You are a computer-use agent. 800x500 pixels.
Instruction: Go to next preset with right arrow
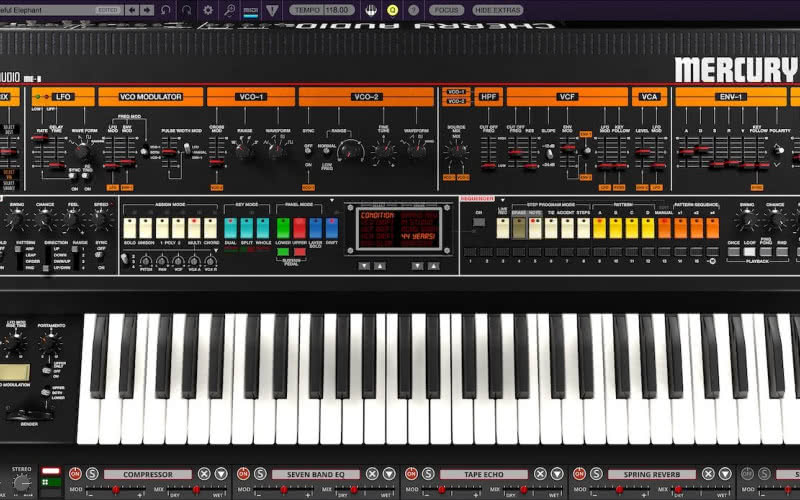tap(145, 10)
